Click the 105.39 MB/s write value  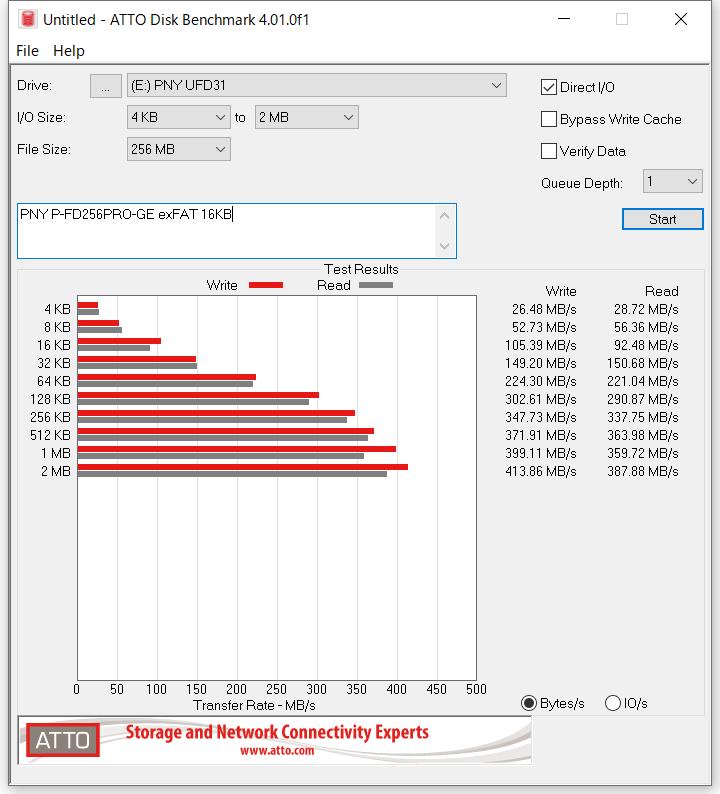[x=541, y=345]
